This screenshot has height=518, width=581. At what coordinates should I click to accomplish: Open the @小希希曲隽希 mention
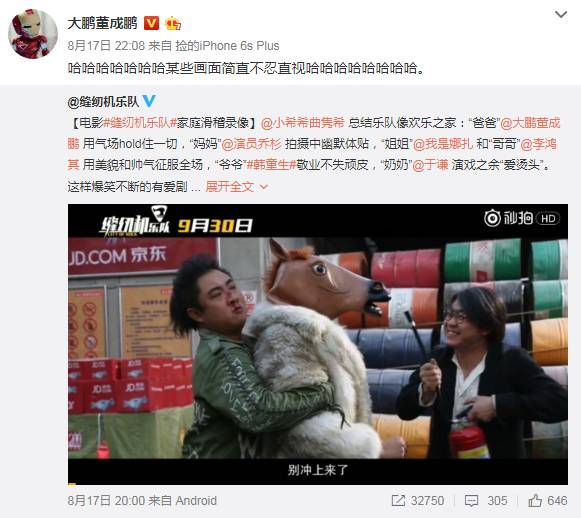pyautogui.click(x=302, y=123)
